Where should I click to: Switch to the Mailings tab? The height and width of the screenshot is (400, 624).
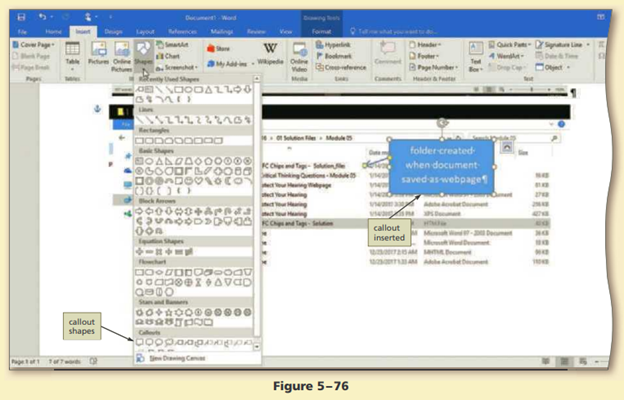[222, 31]
